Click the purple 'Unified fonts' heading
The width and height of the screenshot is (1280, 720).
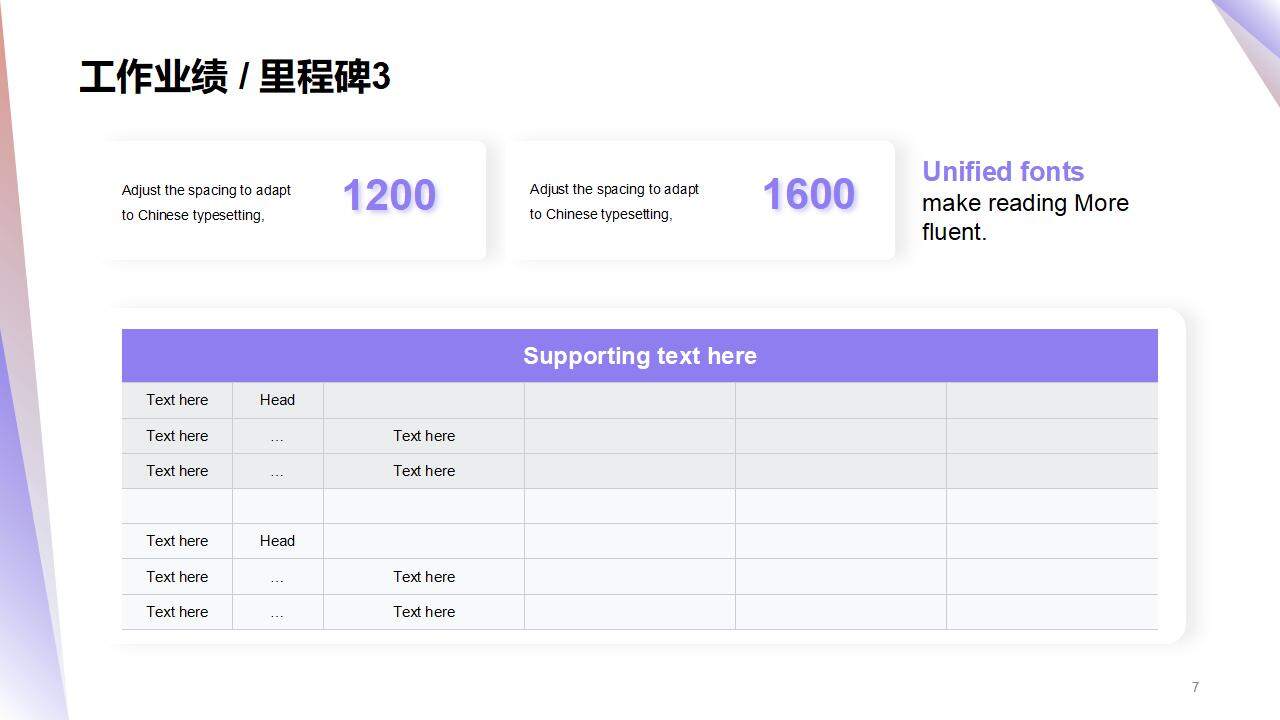click(1003, 171)
